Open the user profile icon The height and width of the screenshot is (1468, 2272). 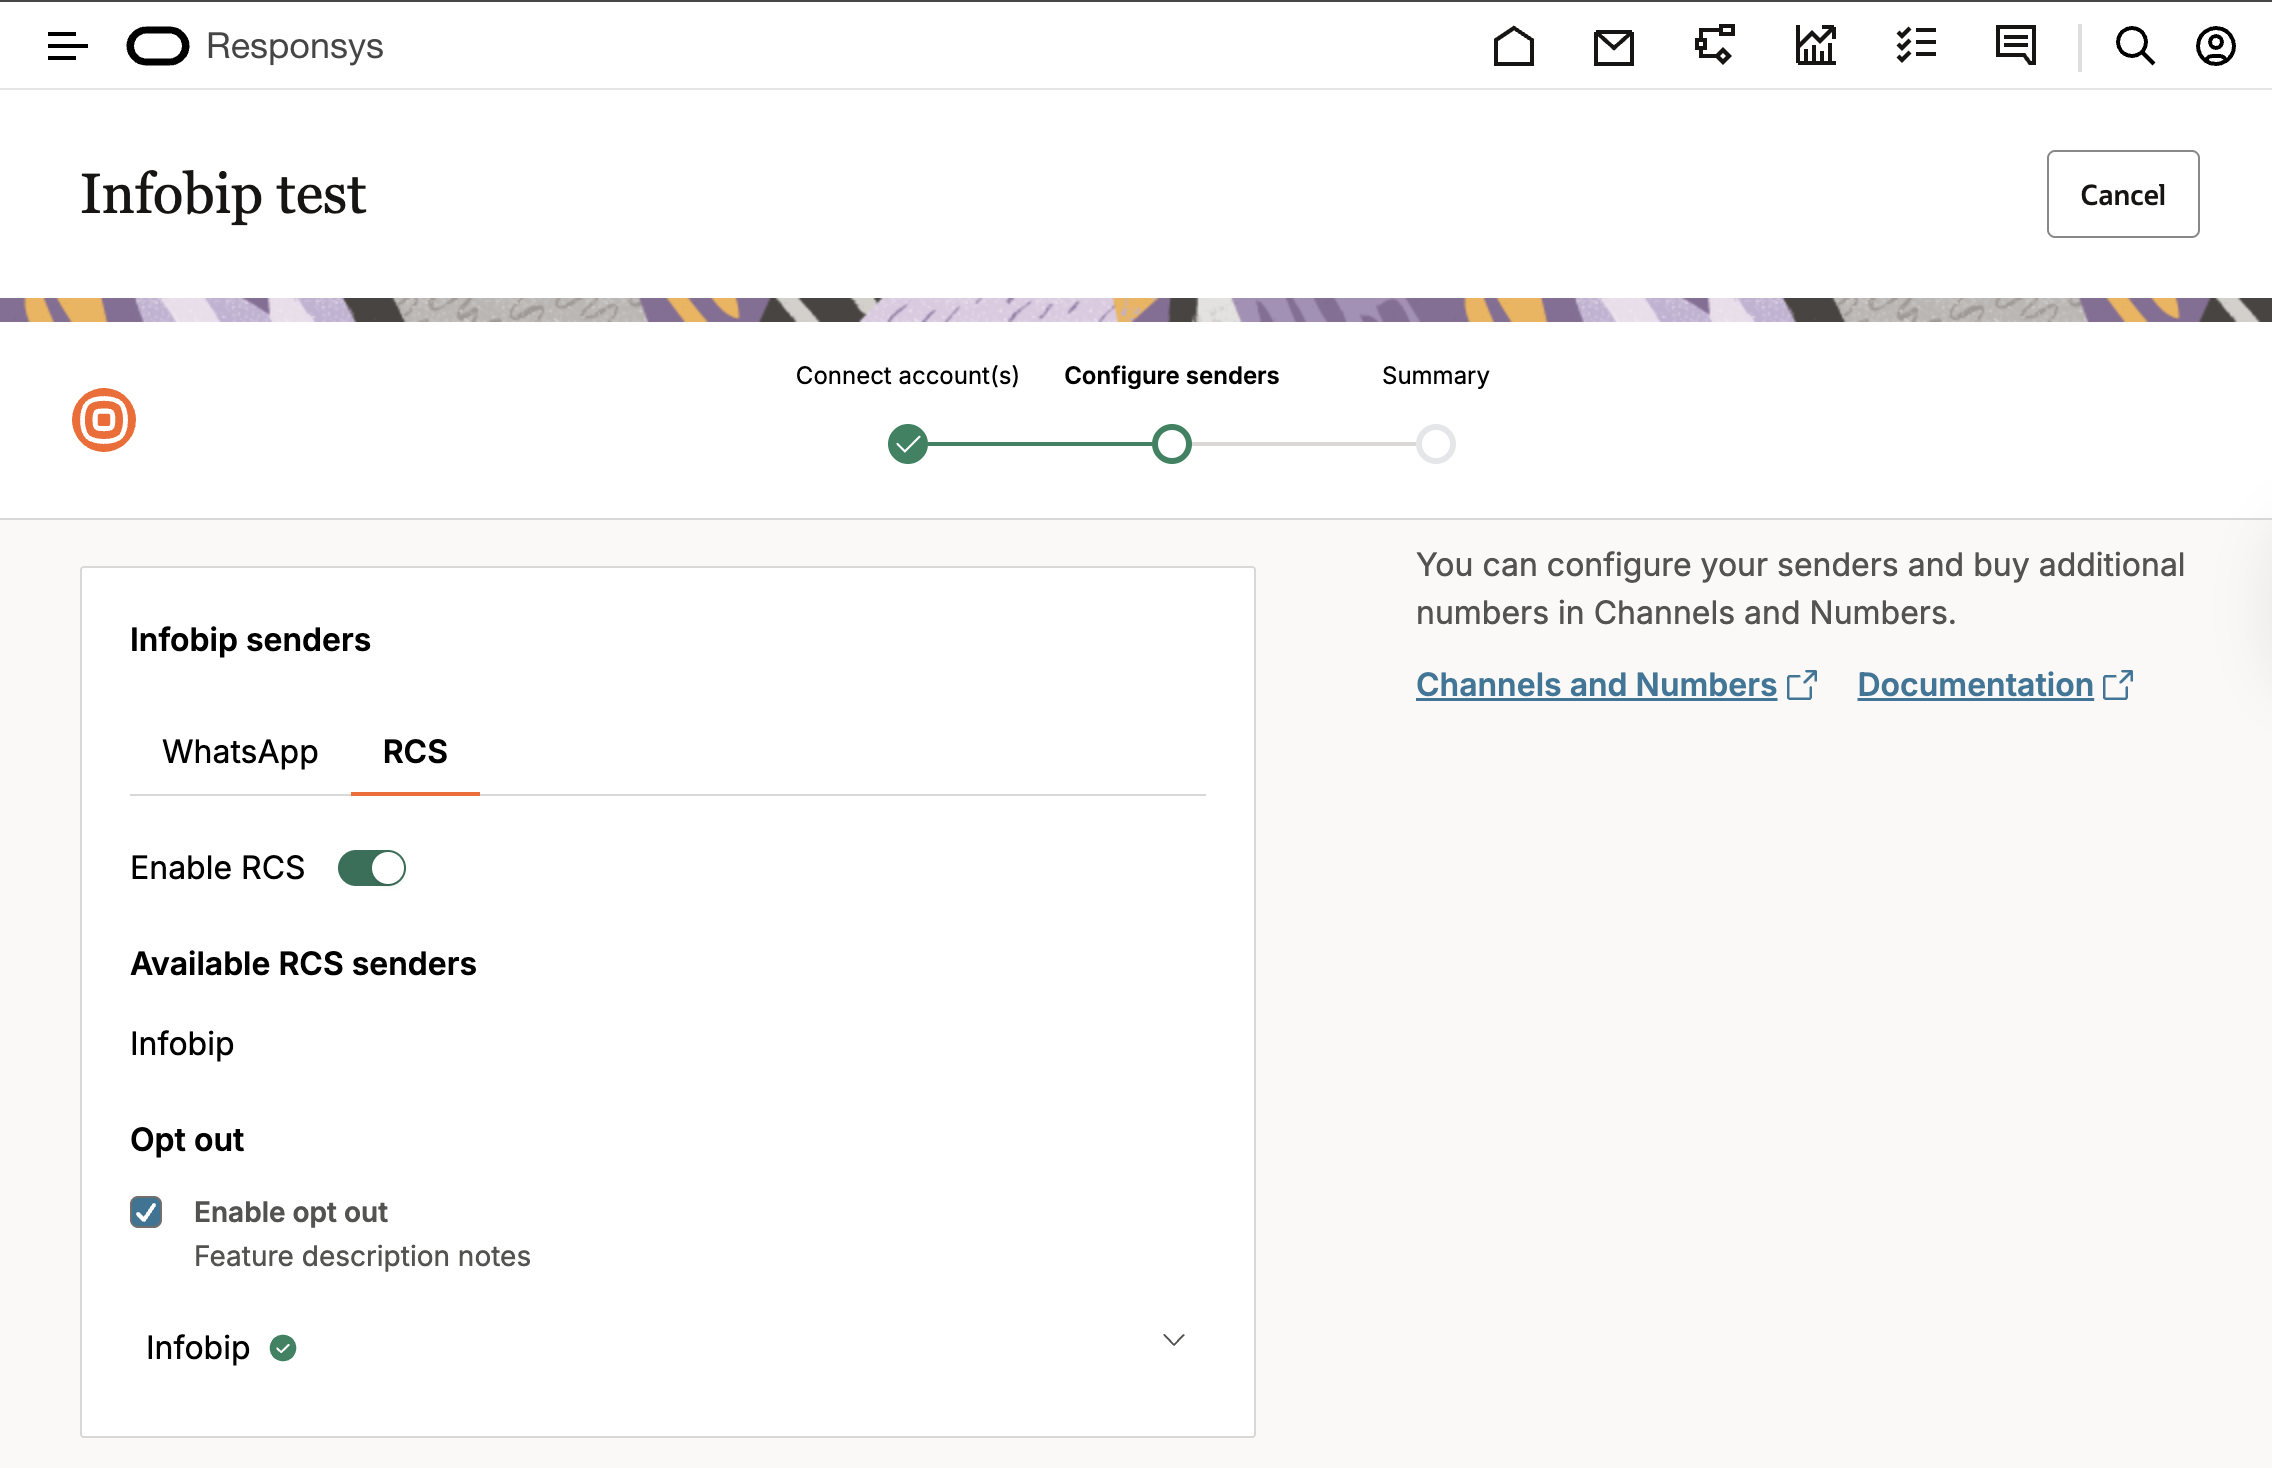tap(2215, 46)
